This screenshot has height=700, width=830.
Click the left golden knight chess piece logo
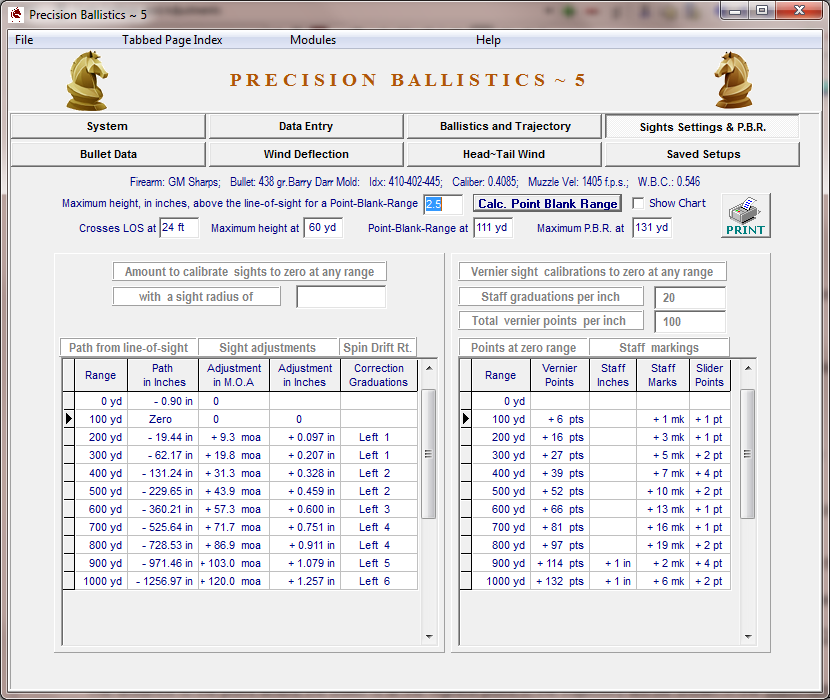(x=87, y=80)
